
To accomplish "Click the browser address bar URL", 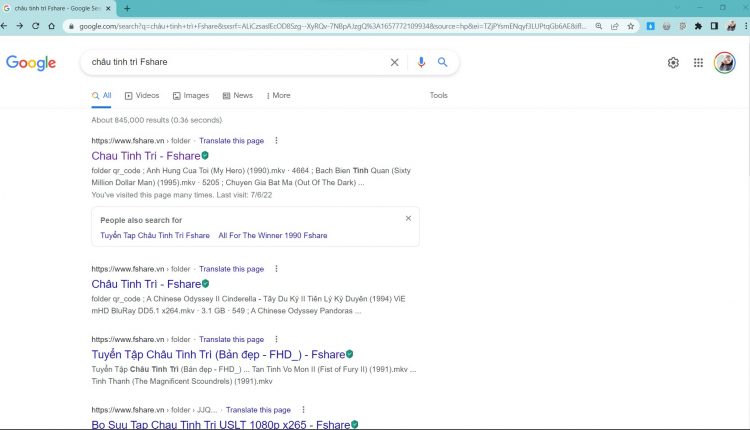I will 332,26.
